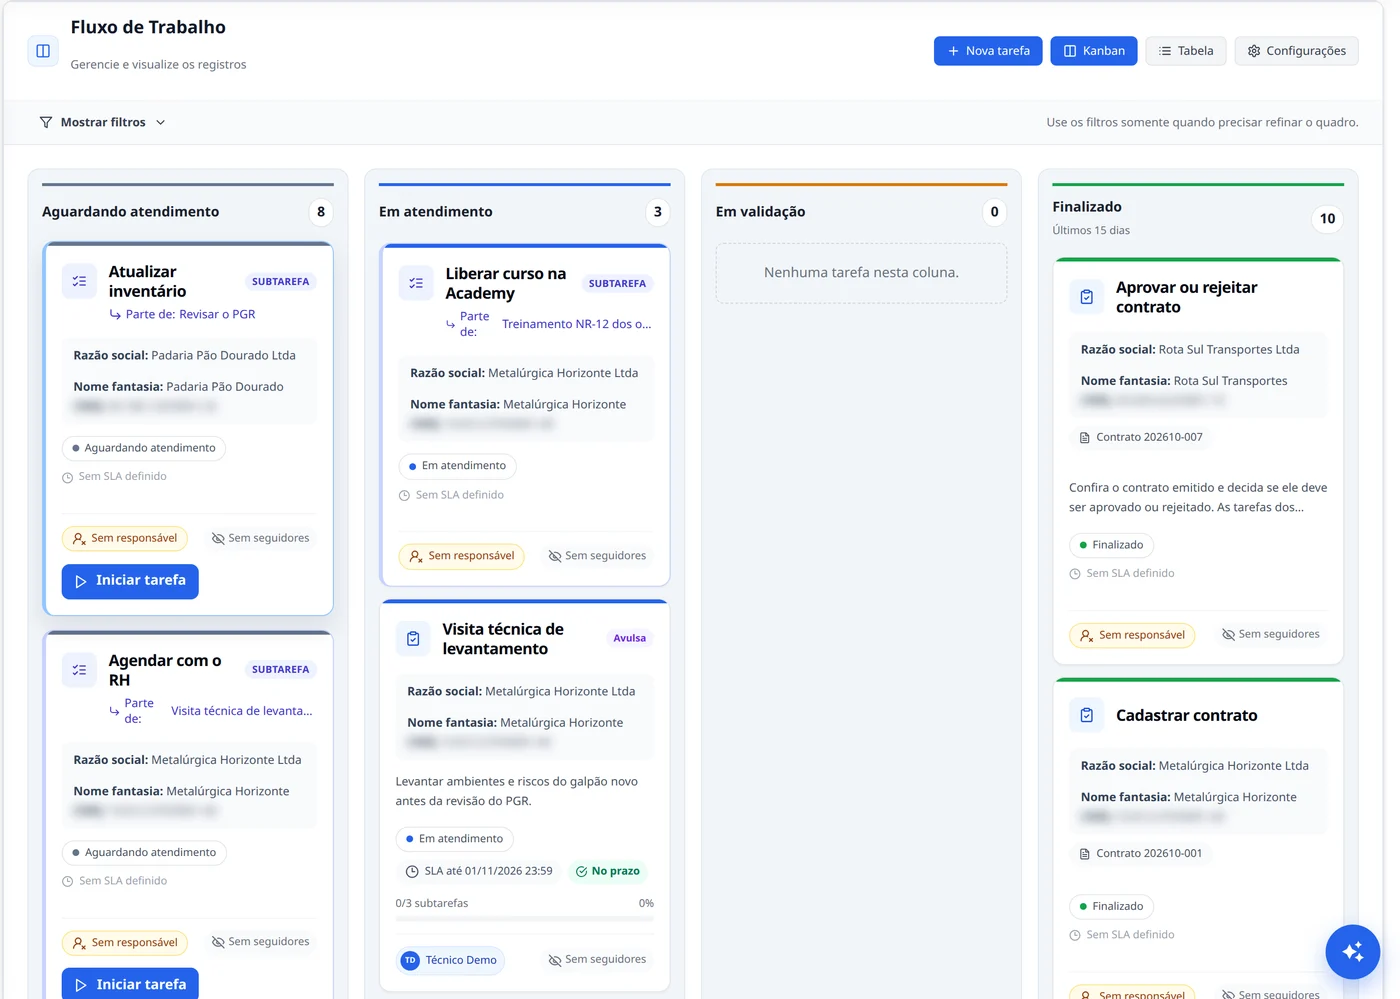Click clipboard icon on Visita técnica card
The width and height of the screenshot is (1400, 999).
[x=413, y=638]
